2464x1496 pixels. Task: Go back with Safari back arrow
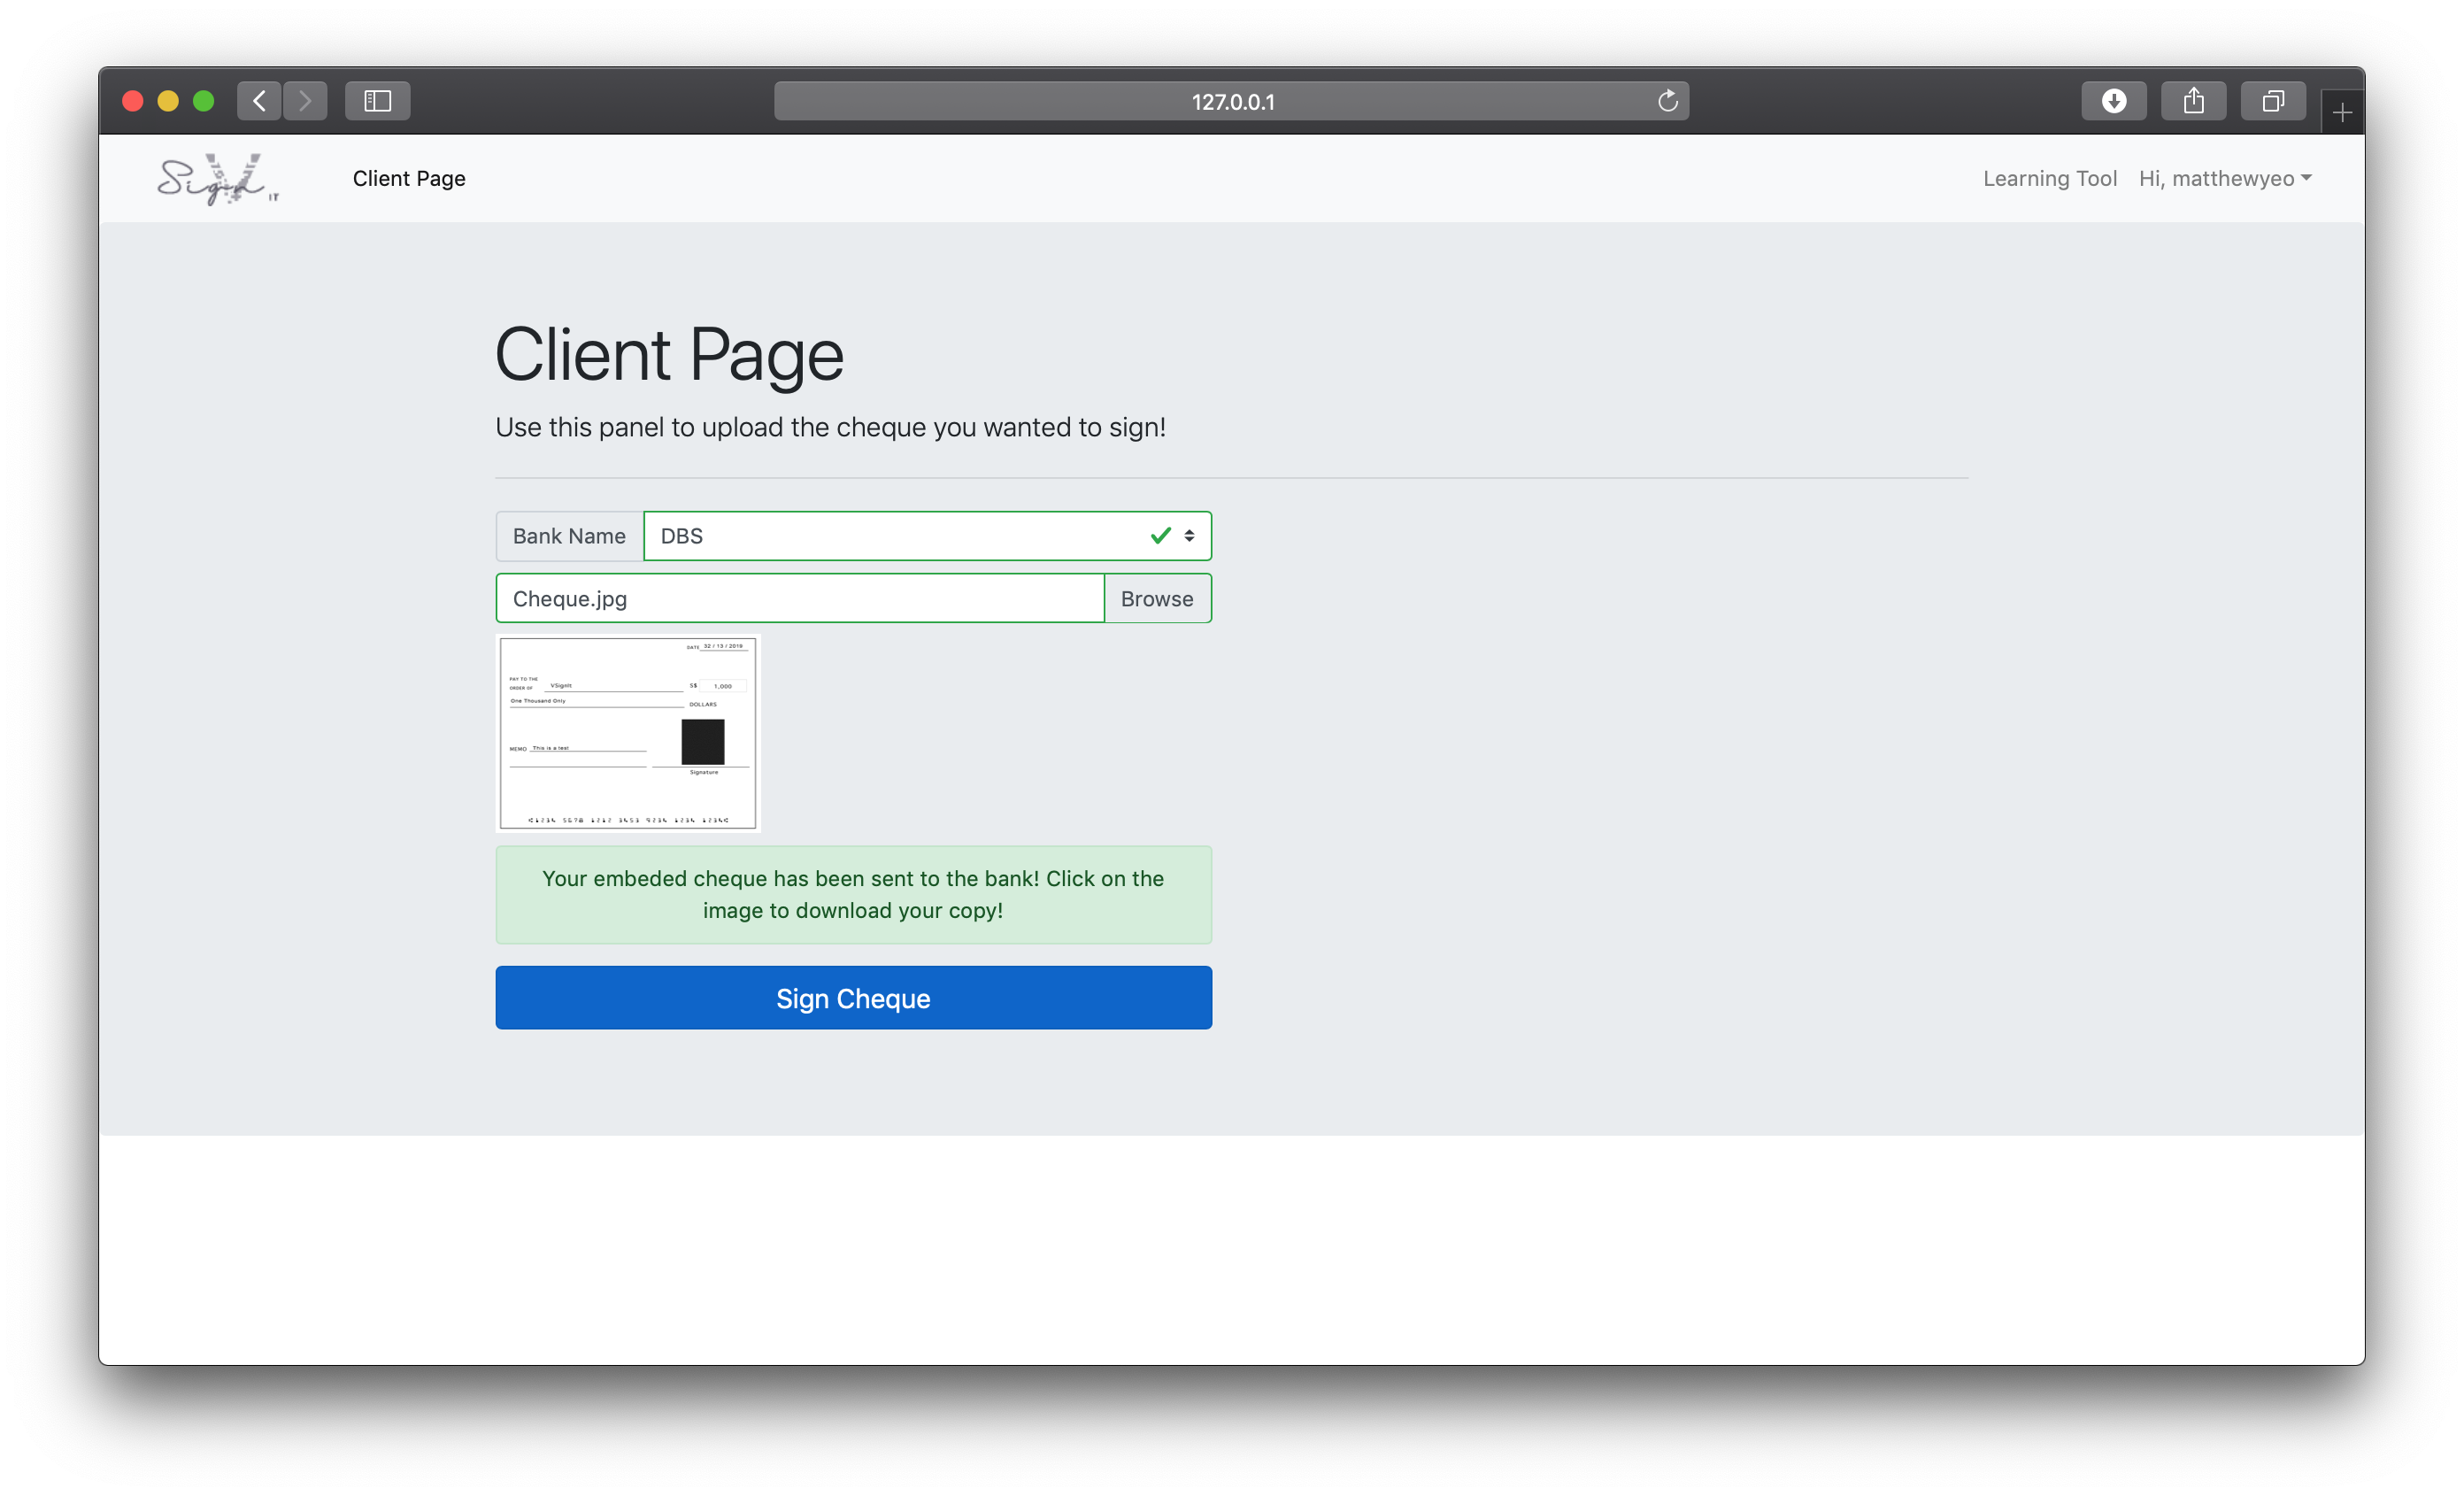(x=259, y=101)
